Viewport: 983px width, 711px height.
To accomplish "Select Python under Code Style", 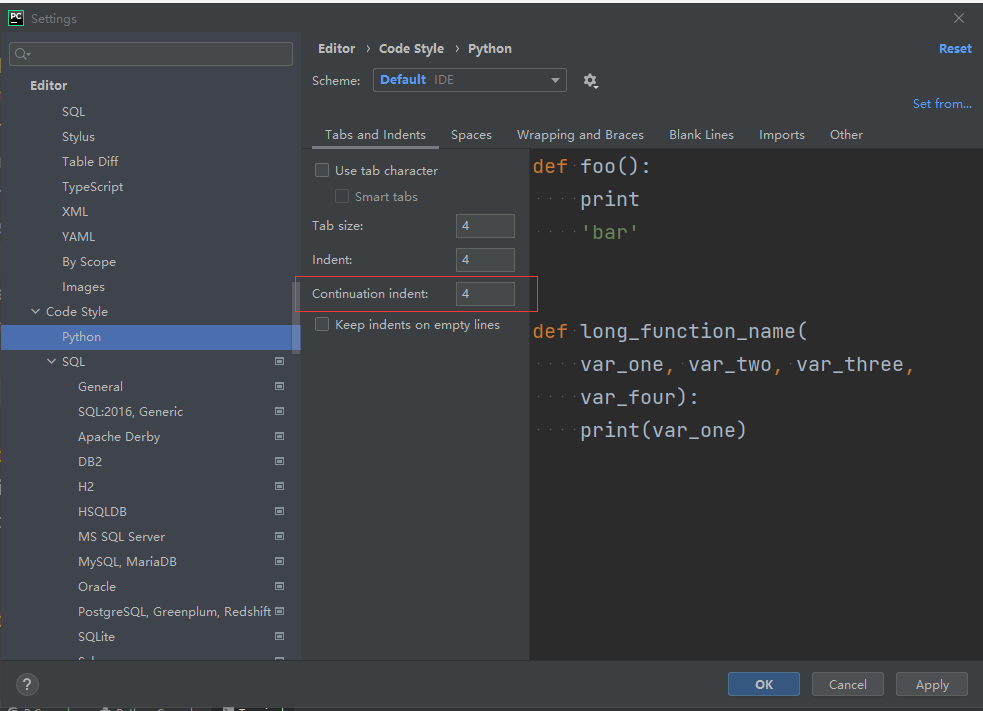I will pos(150,337).
